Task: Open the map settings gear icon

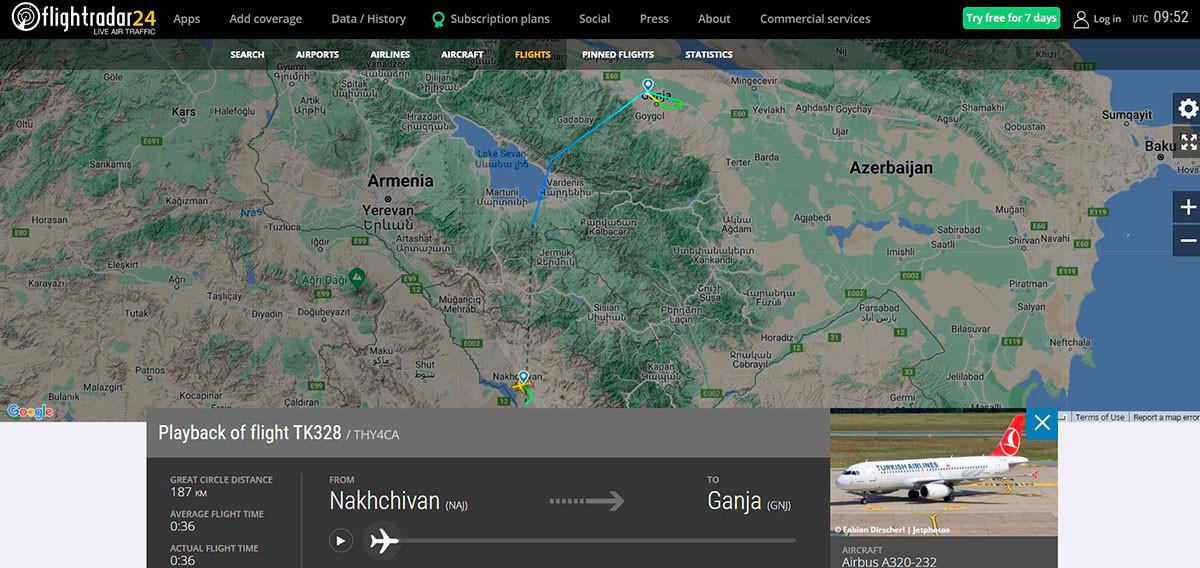Action: coord(1187,109)
